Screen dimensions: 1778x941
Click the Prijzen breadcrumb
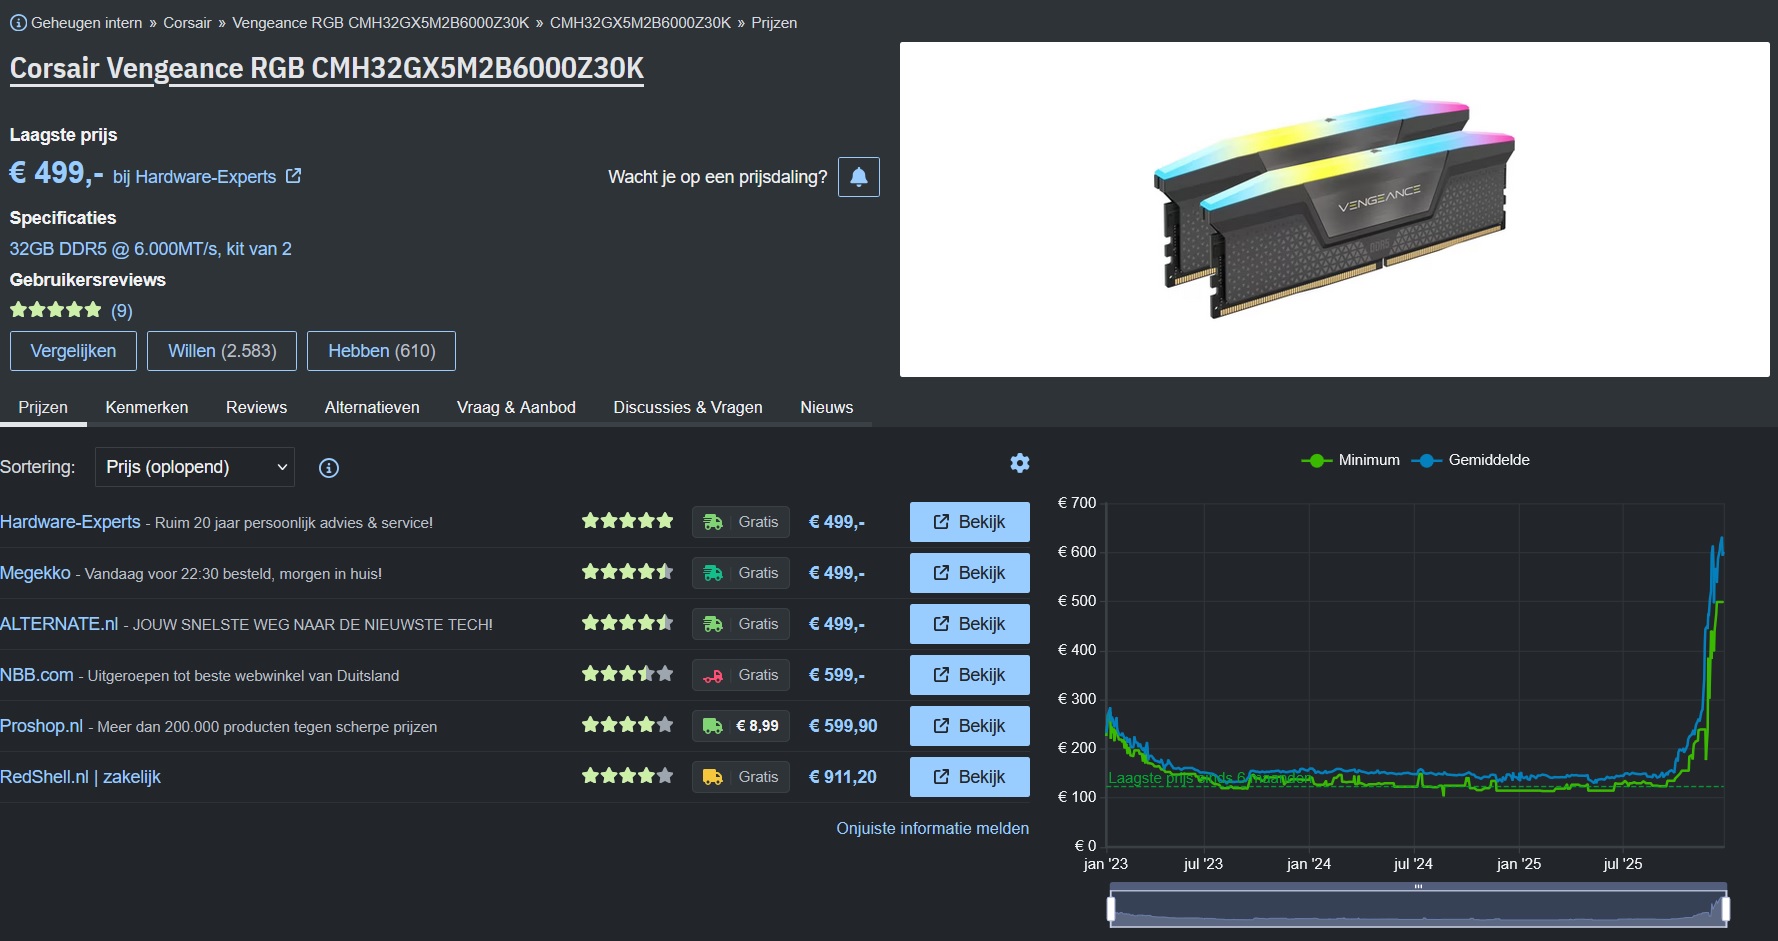coord(774,22)
